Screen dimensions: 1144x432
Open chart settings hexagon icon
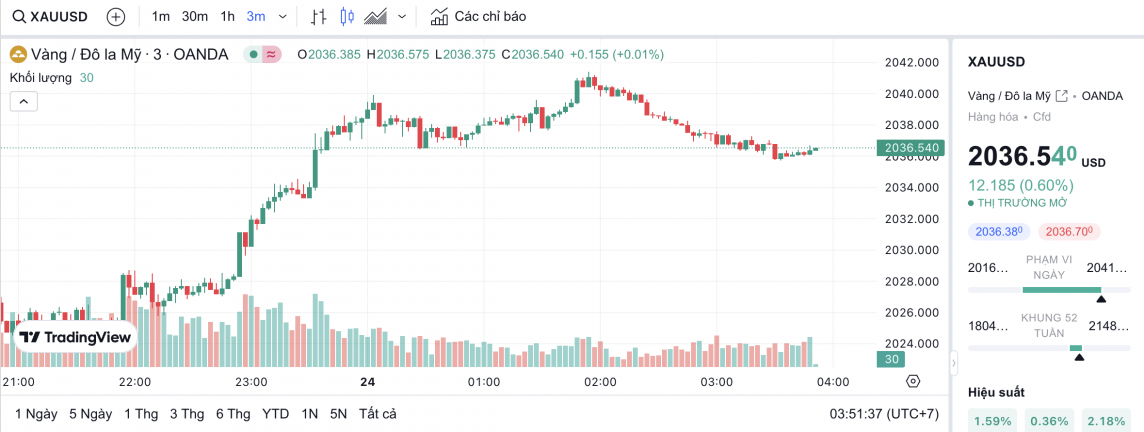[x=912, y=381]
